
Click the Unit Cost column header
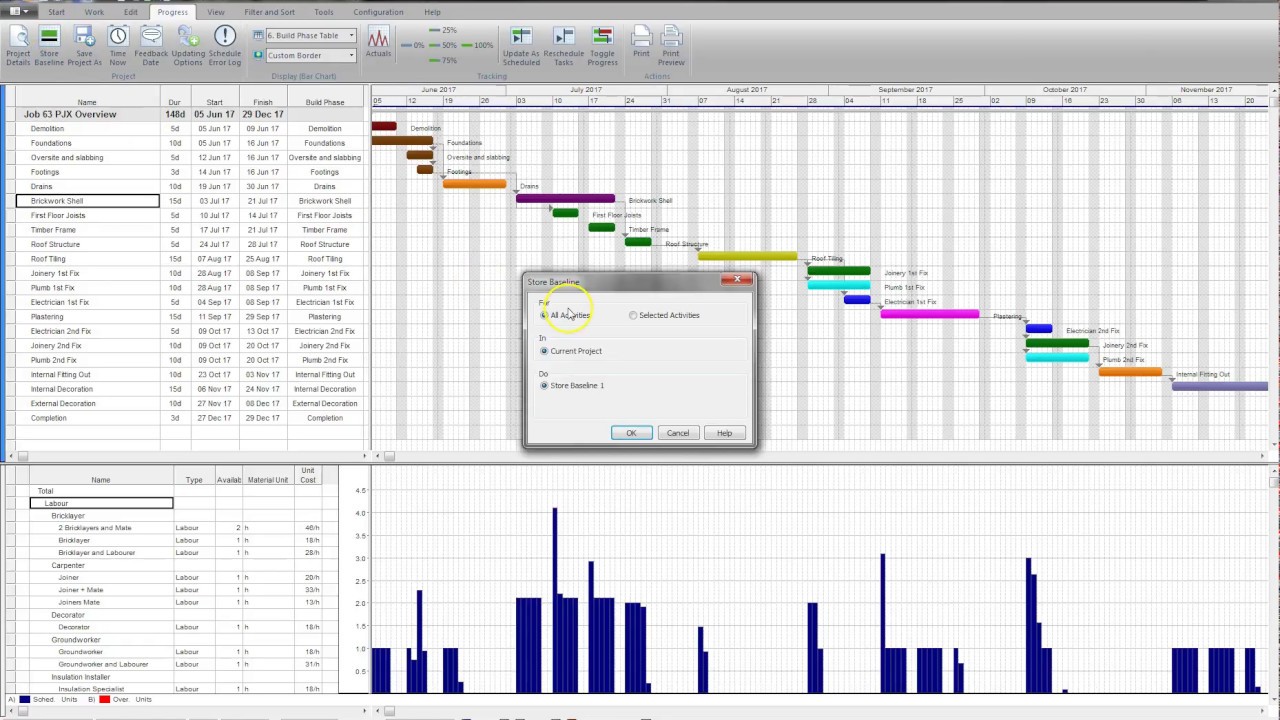[308, 475]
